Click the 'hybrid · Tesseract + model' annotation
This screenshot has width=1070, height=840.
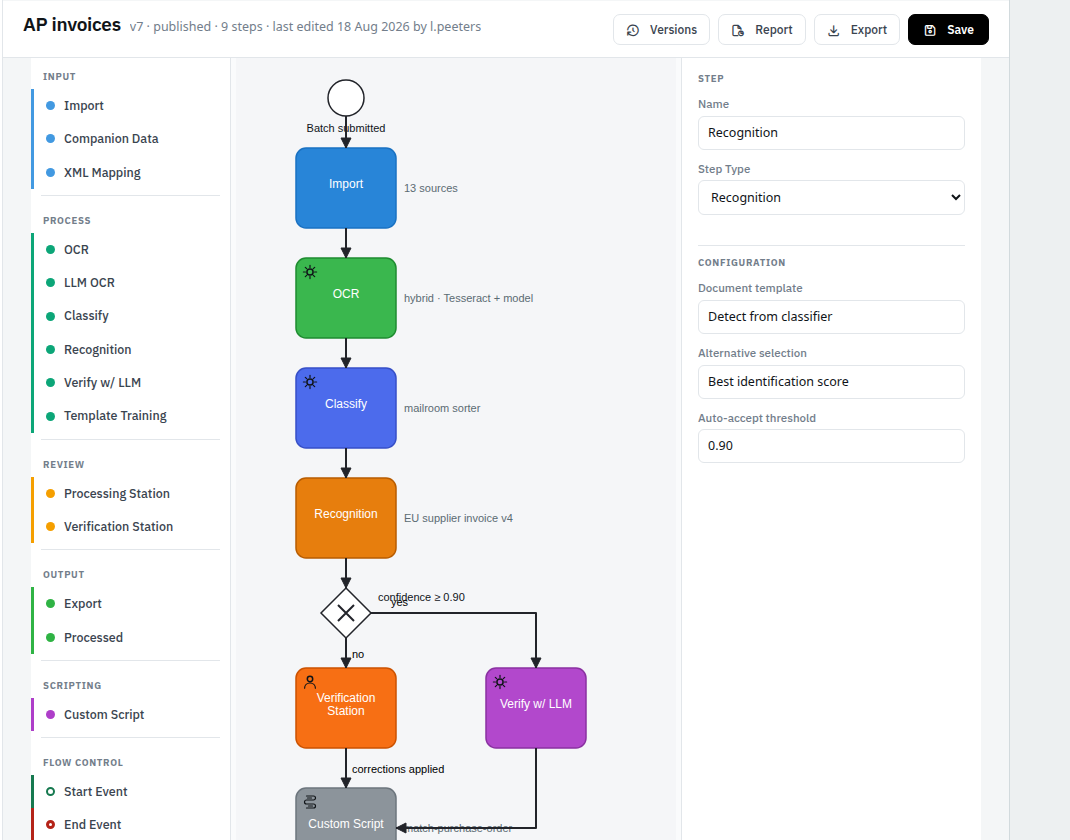pyautogui.click(x=468, y=298)
